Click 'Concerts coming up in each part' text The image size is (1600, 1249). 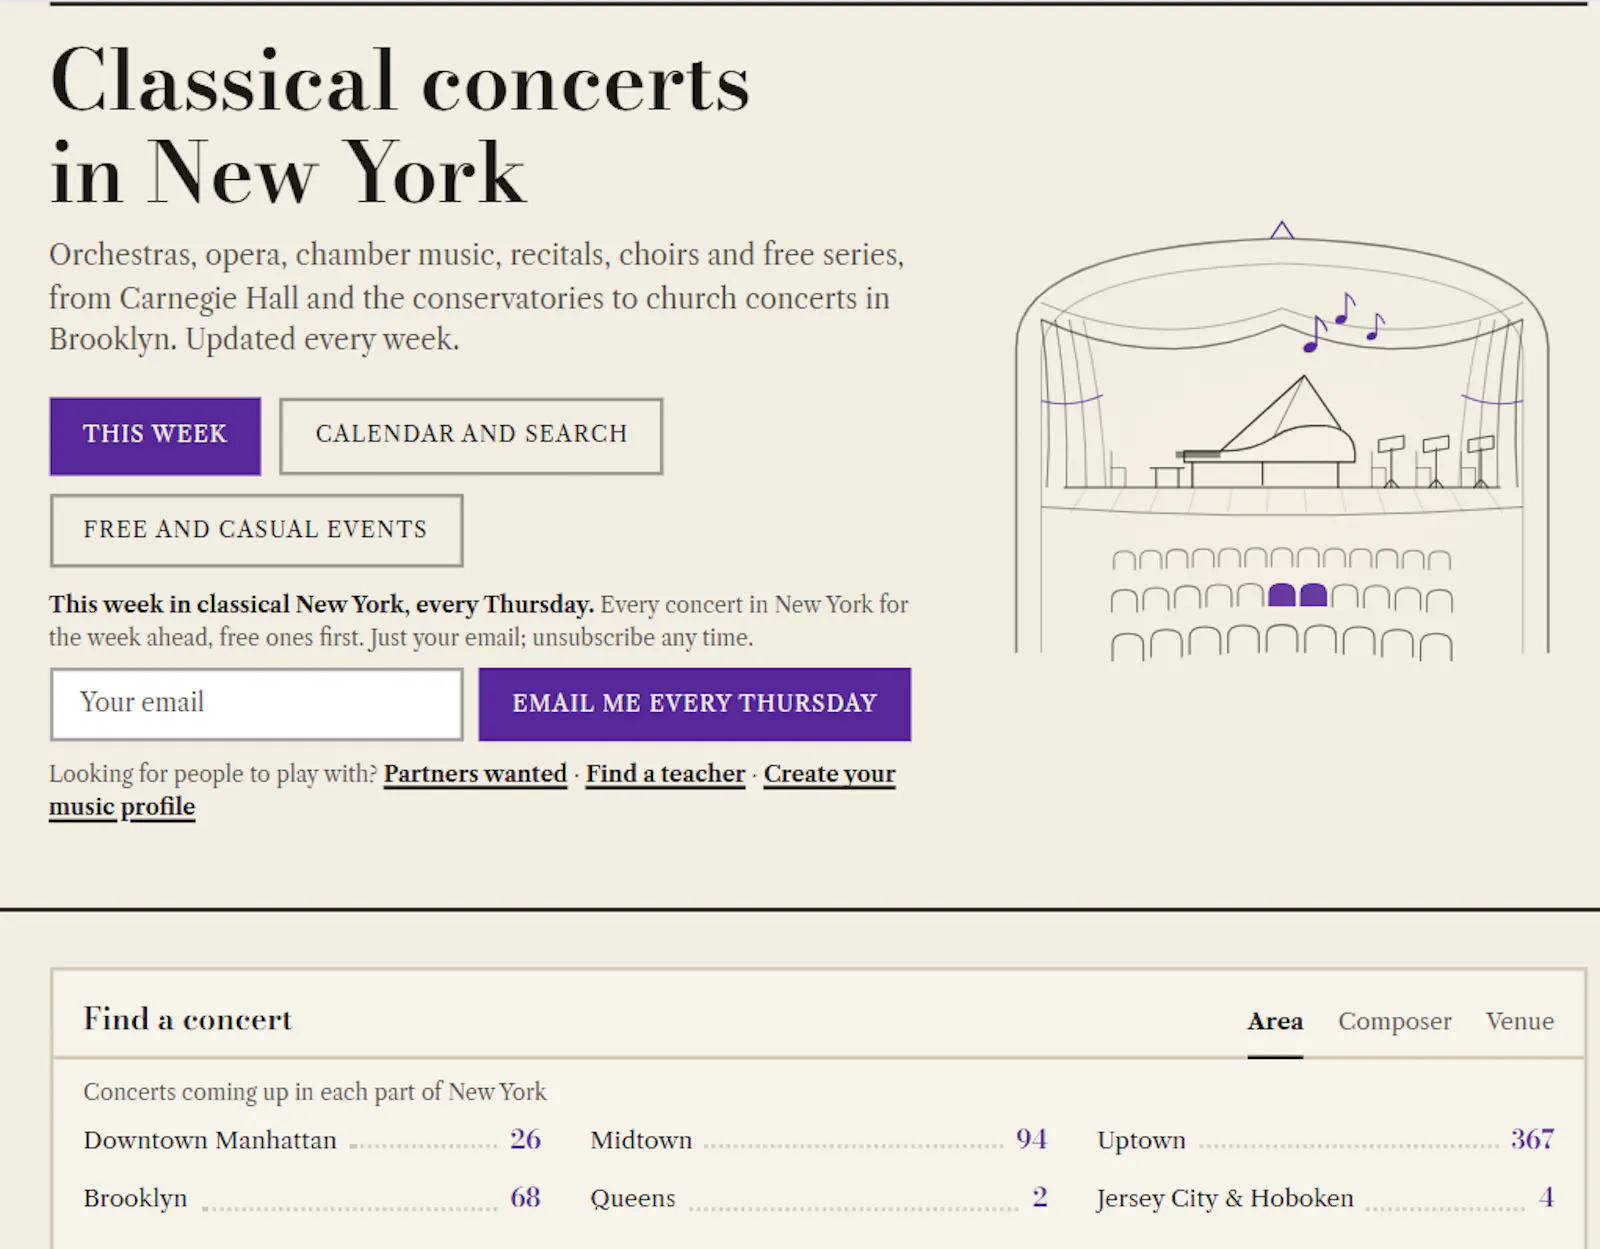315,1091
